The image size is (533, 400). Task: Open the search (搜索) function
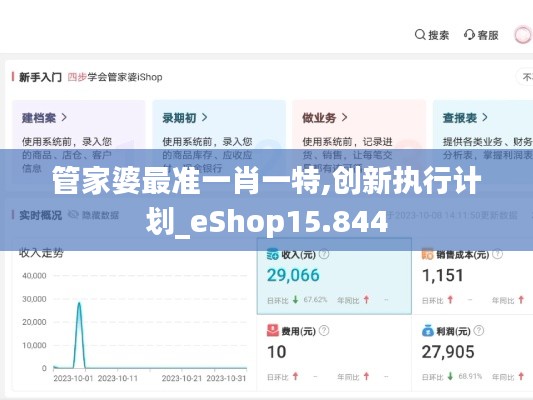[432, 35]
